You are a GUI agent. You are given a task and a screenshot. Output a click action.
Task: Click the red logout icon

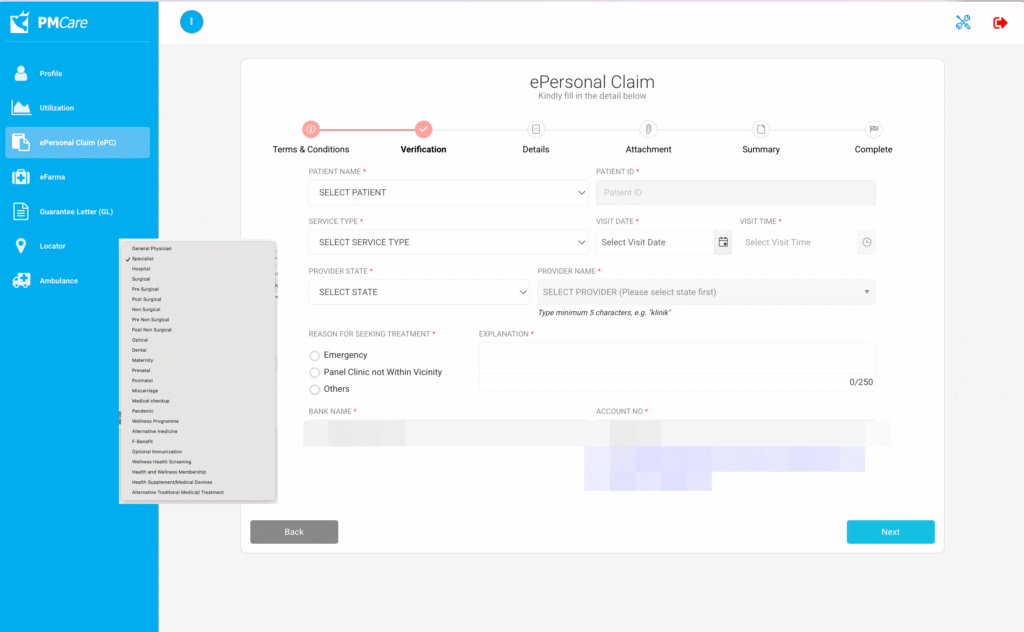point(1000,22)
